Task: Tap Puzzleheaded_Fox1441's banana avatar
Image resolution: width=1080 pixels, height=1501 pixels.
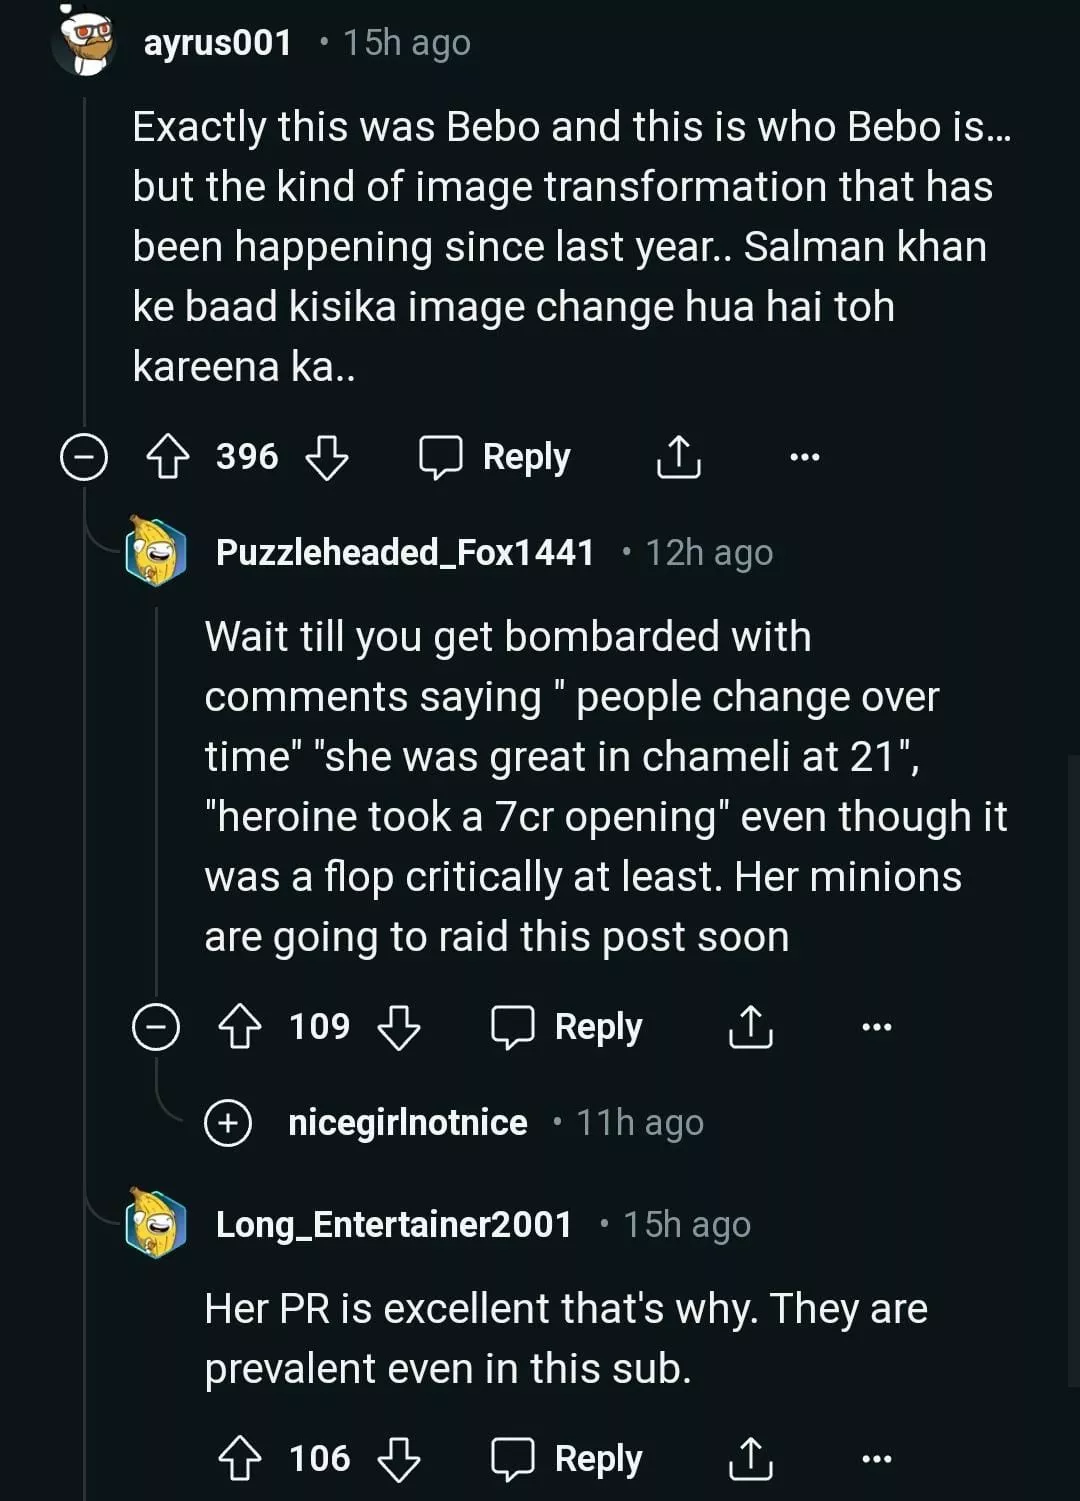Action: coord(156,552)
